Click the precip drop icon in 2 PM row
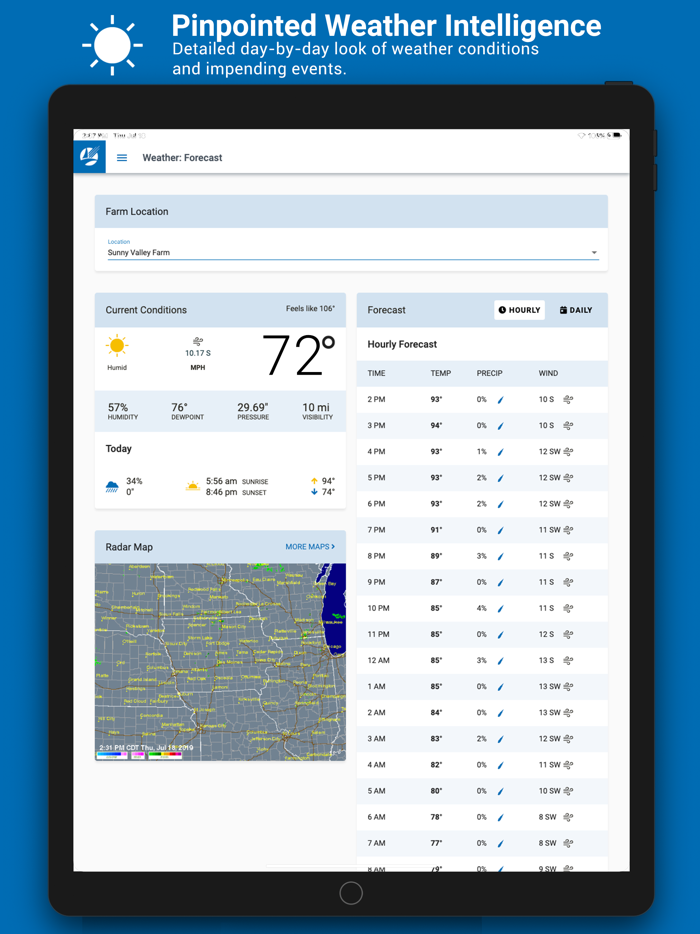Screen dimensions: 700x934 [x=500, y=400]
